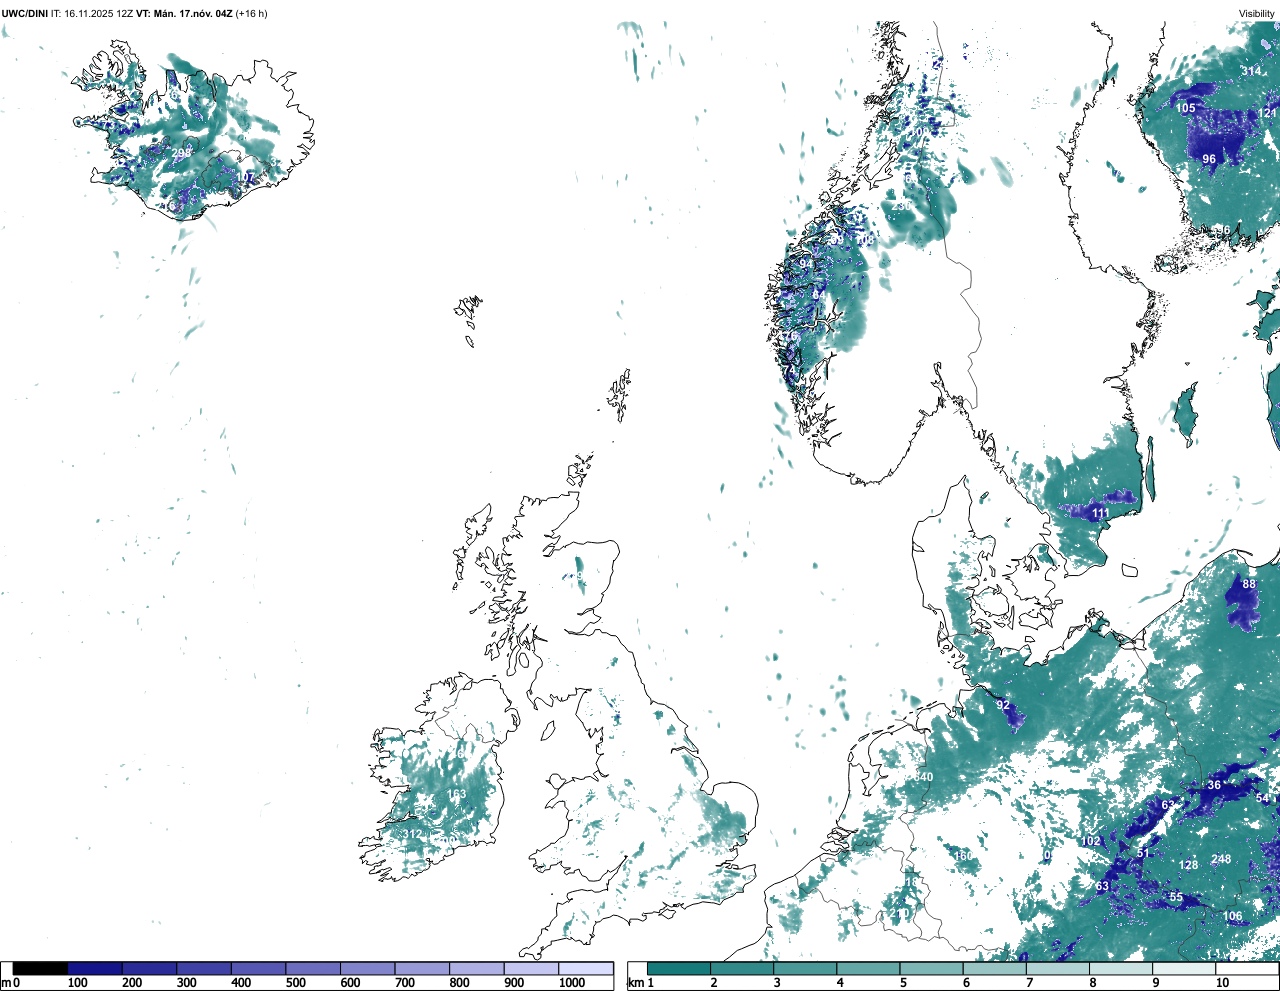
Task: Click the 500–600 m legend swatch
Action: coord(313,968)
